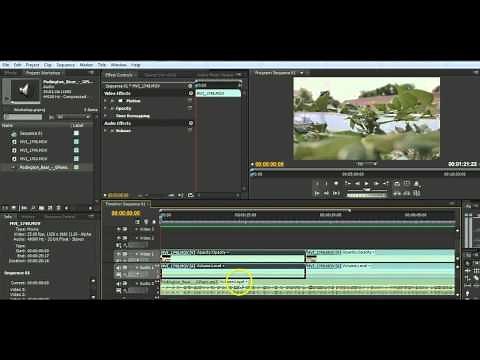
Task: Click the Program monitor shuttle slider
Action: [367, 190]
